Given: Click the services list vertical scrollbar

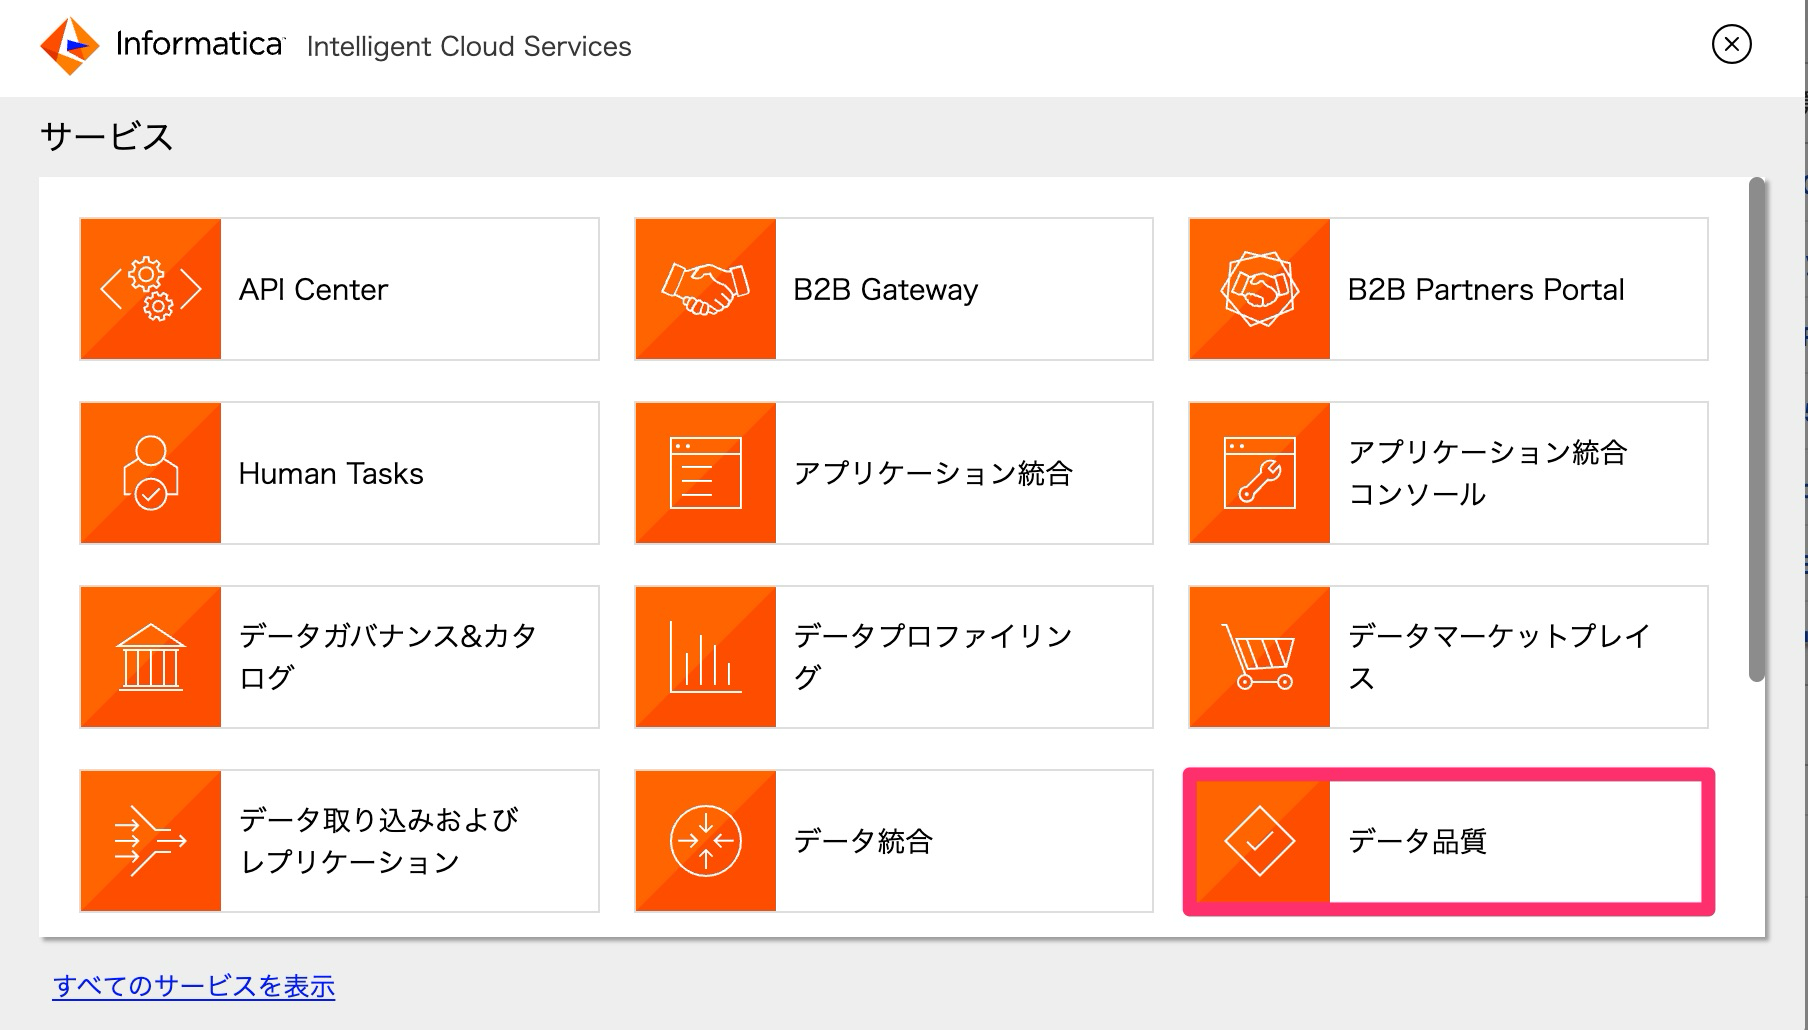Looking at the screenshot, I should click(1757, 430).
